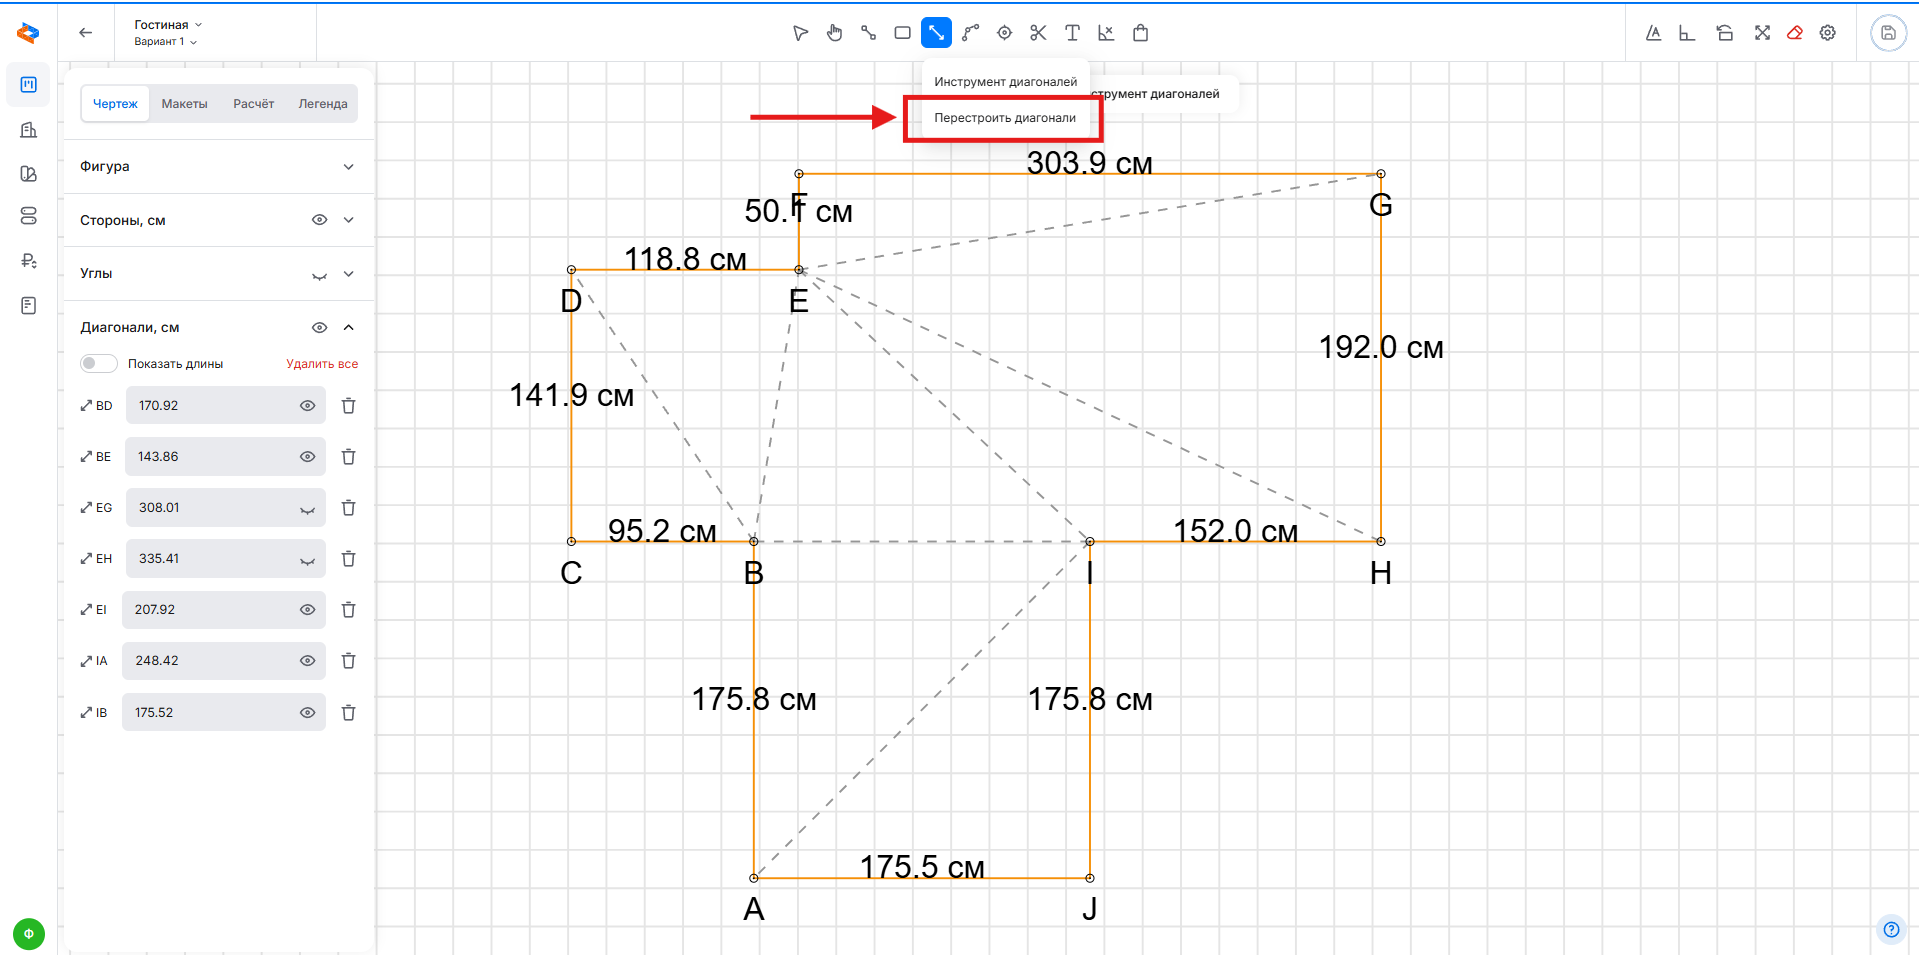Toggle the "Показать длины" switch
Screen dimensions: 1919x955
pos(98,364)
